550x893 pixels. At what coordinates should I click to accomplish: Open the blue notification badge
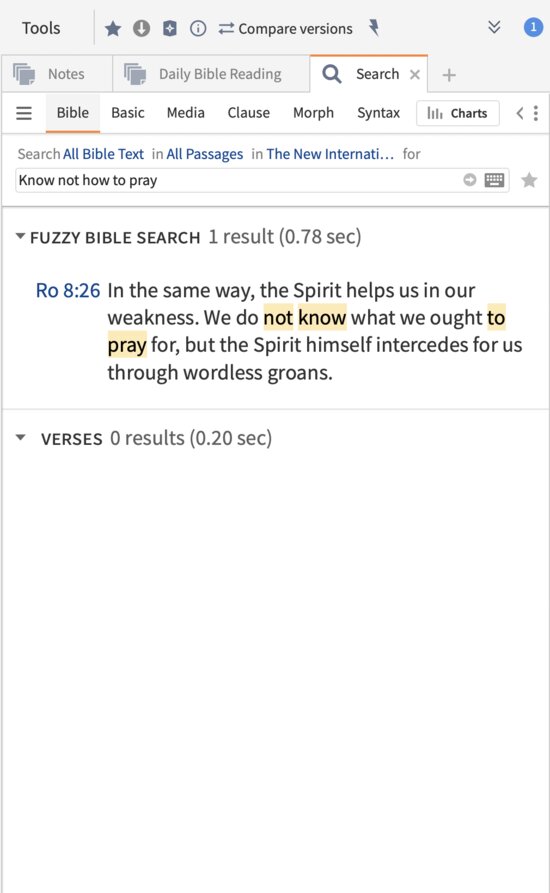tap(533, 27)
